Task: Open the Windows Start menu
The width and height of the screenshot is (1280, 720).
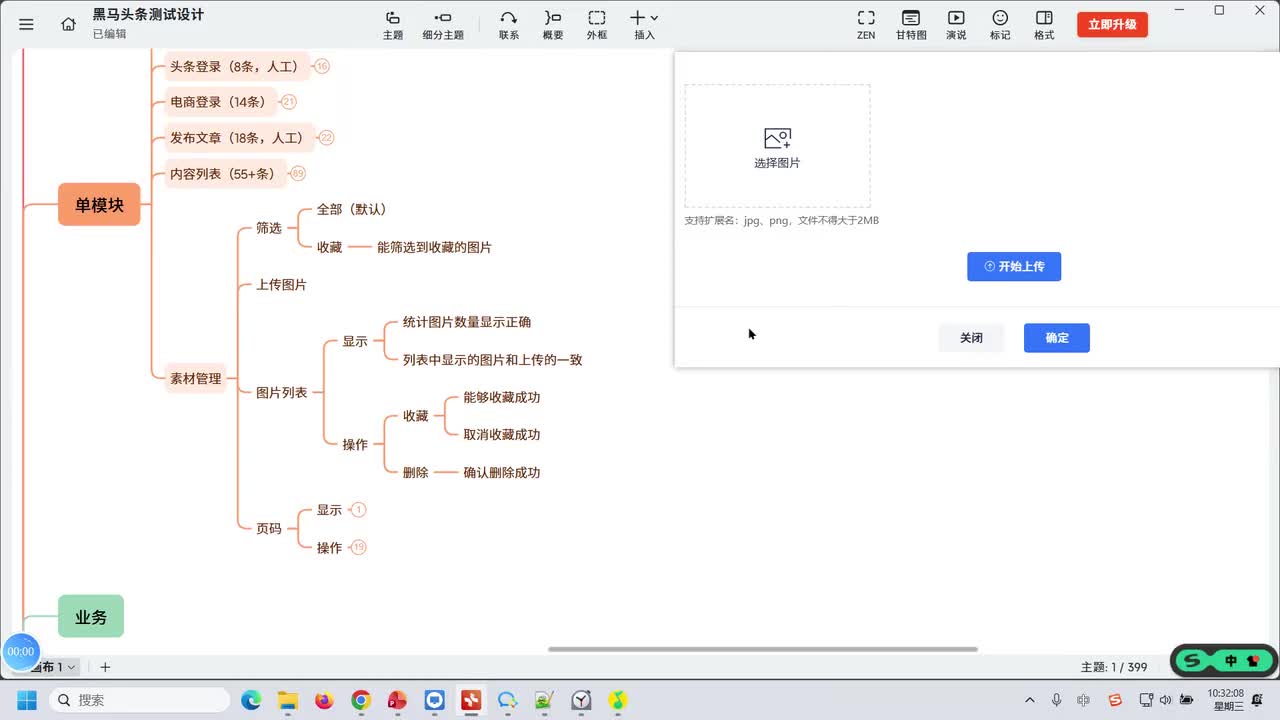Action: pyautogui.click(x=26, y=700)
